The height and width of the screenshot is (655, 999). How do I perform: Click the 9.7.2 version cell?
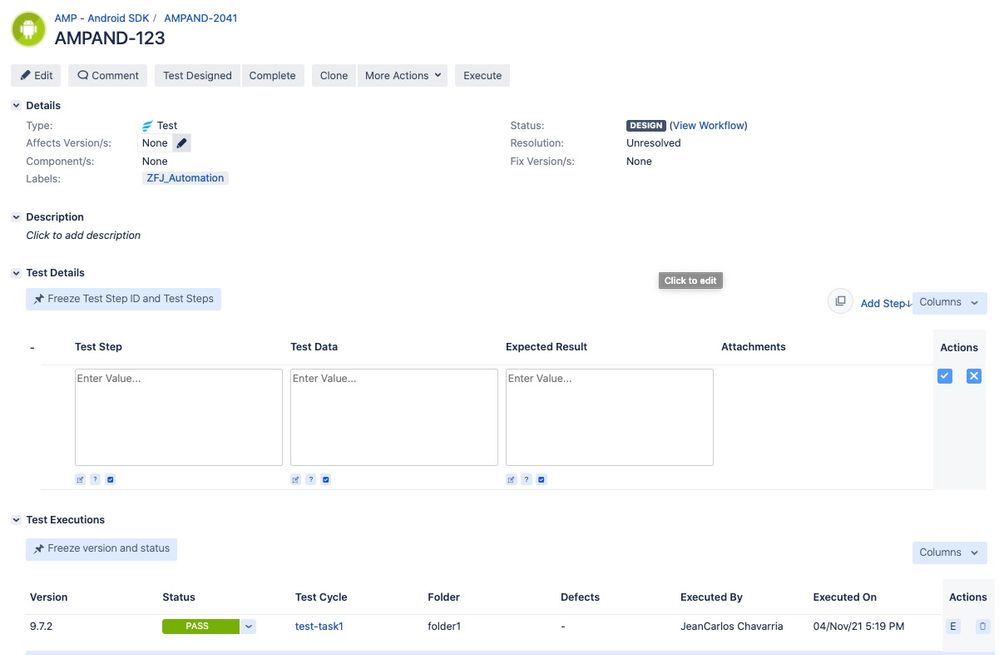[41, 626]
